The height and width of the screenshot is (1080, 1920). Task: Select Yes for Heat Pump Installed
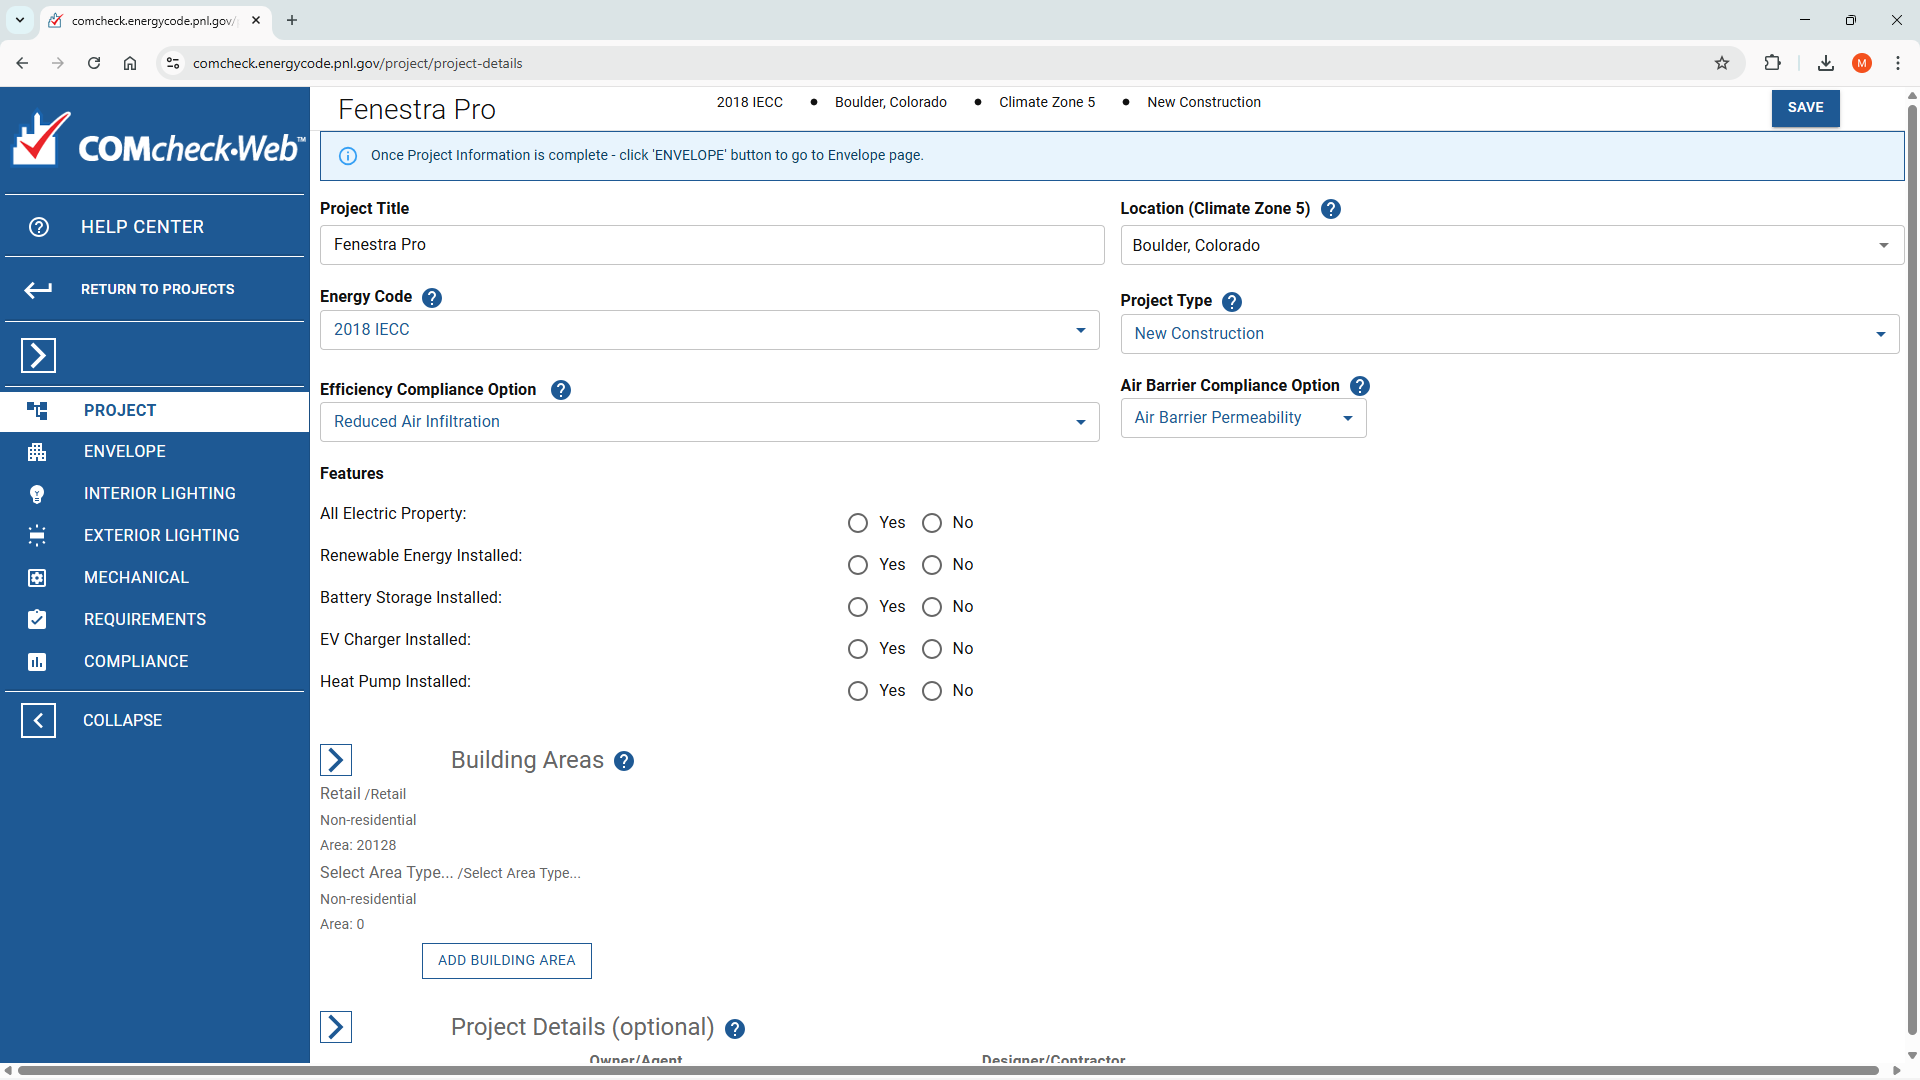858,691
